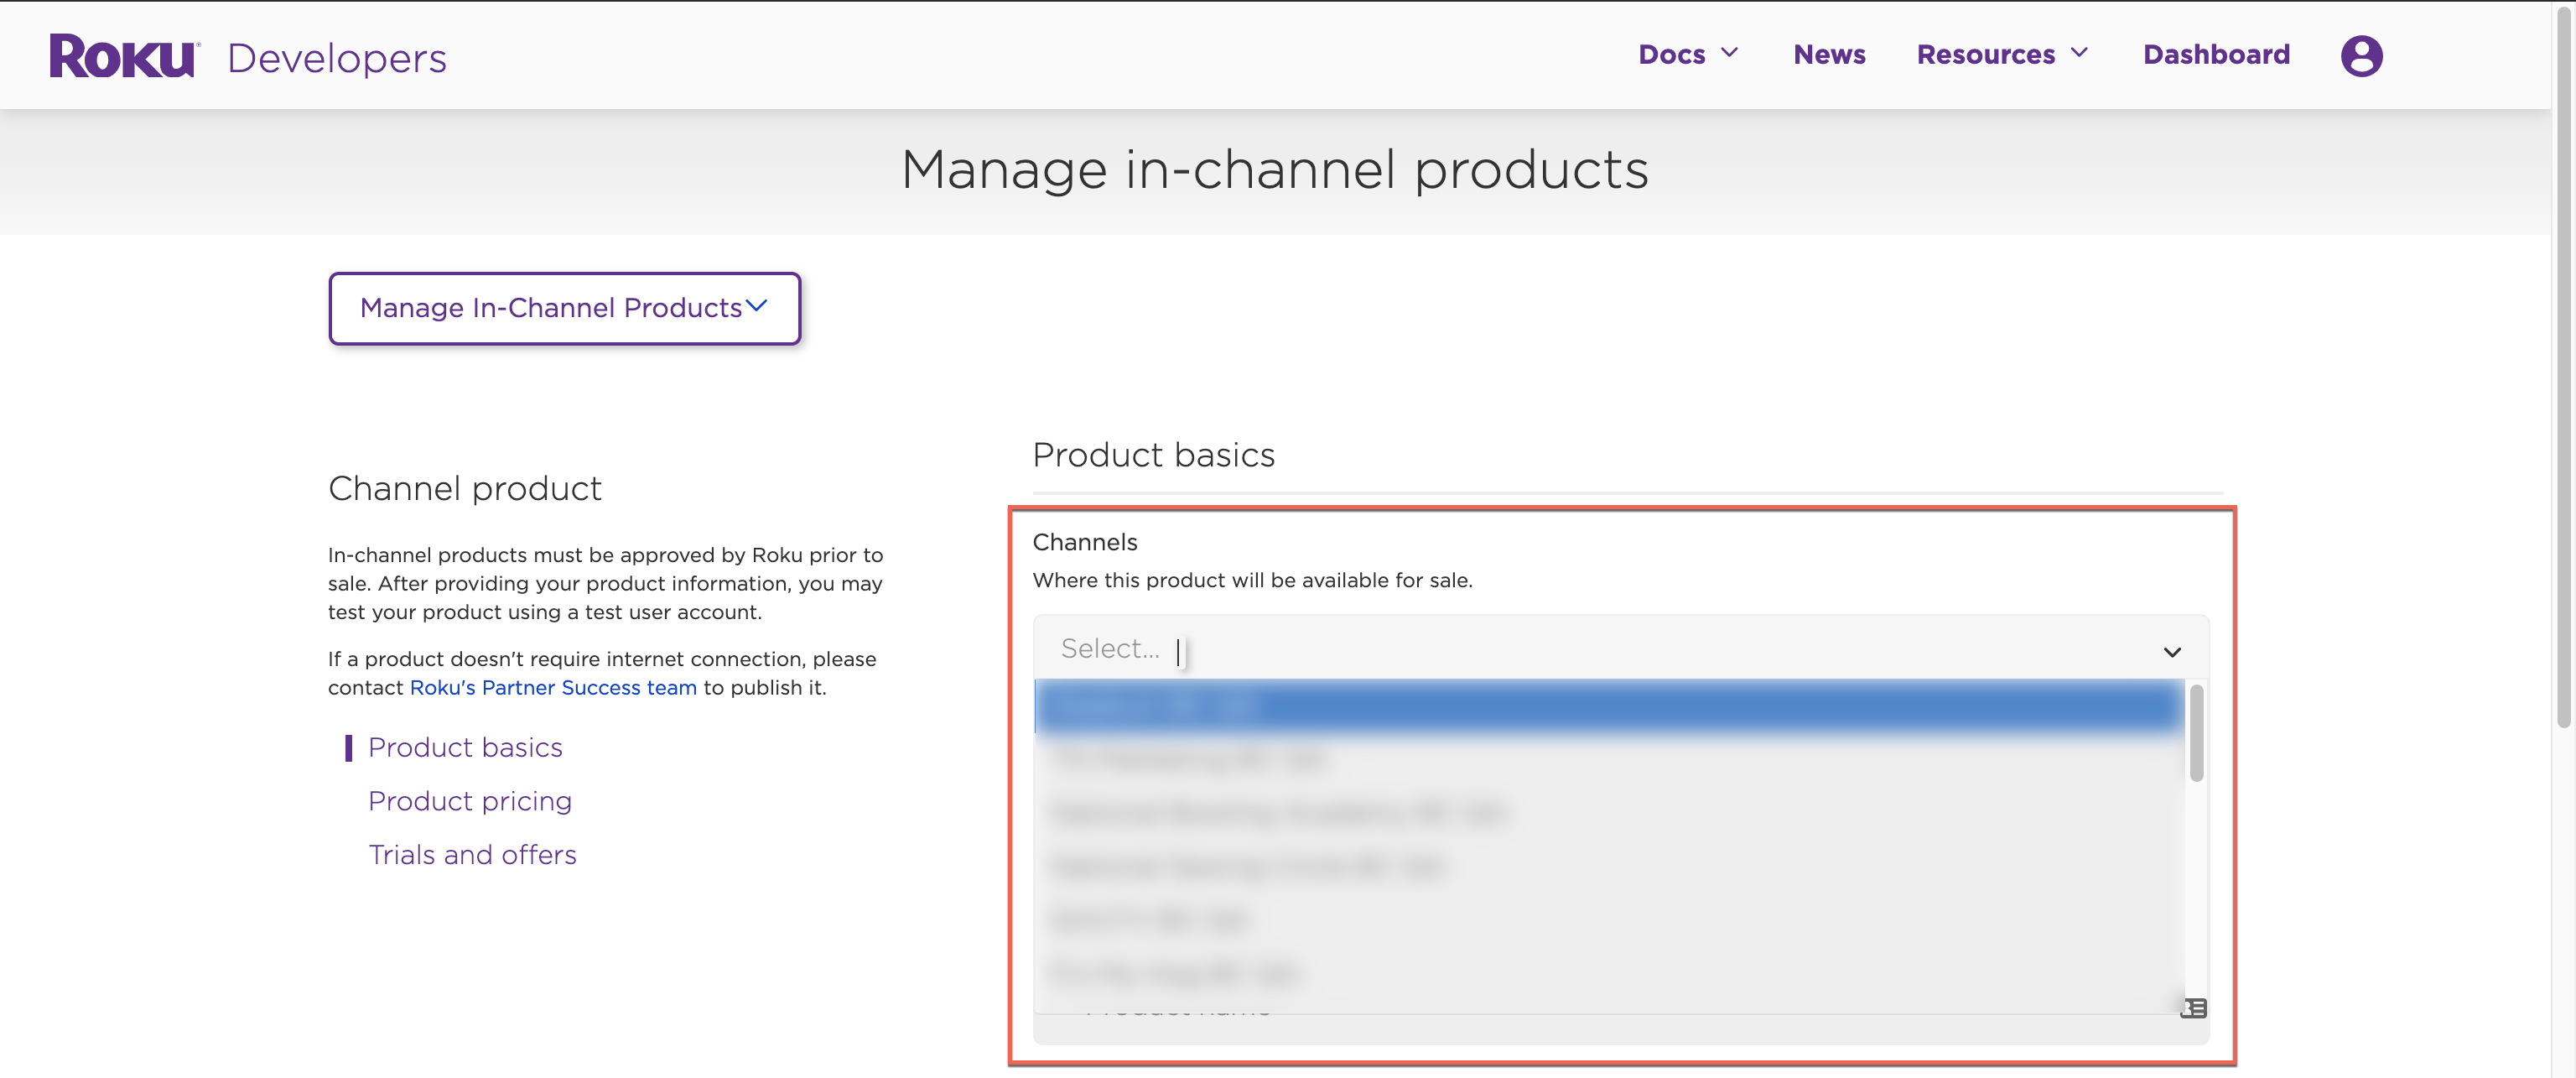
Task: Go to the News page
Action: tap(1829, 54)
